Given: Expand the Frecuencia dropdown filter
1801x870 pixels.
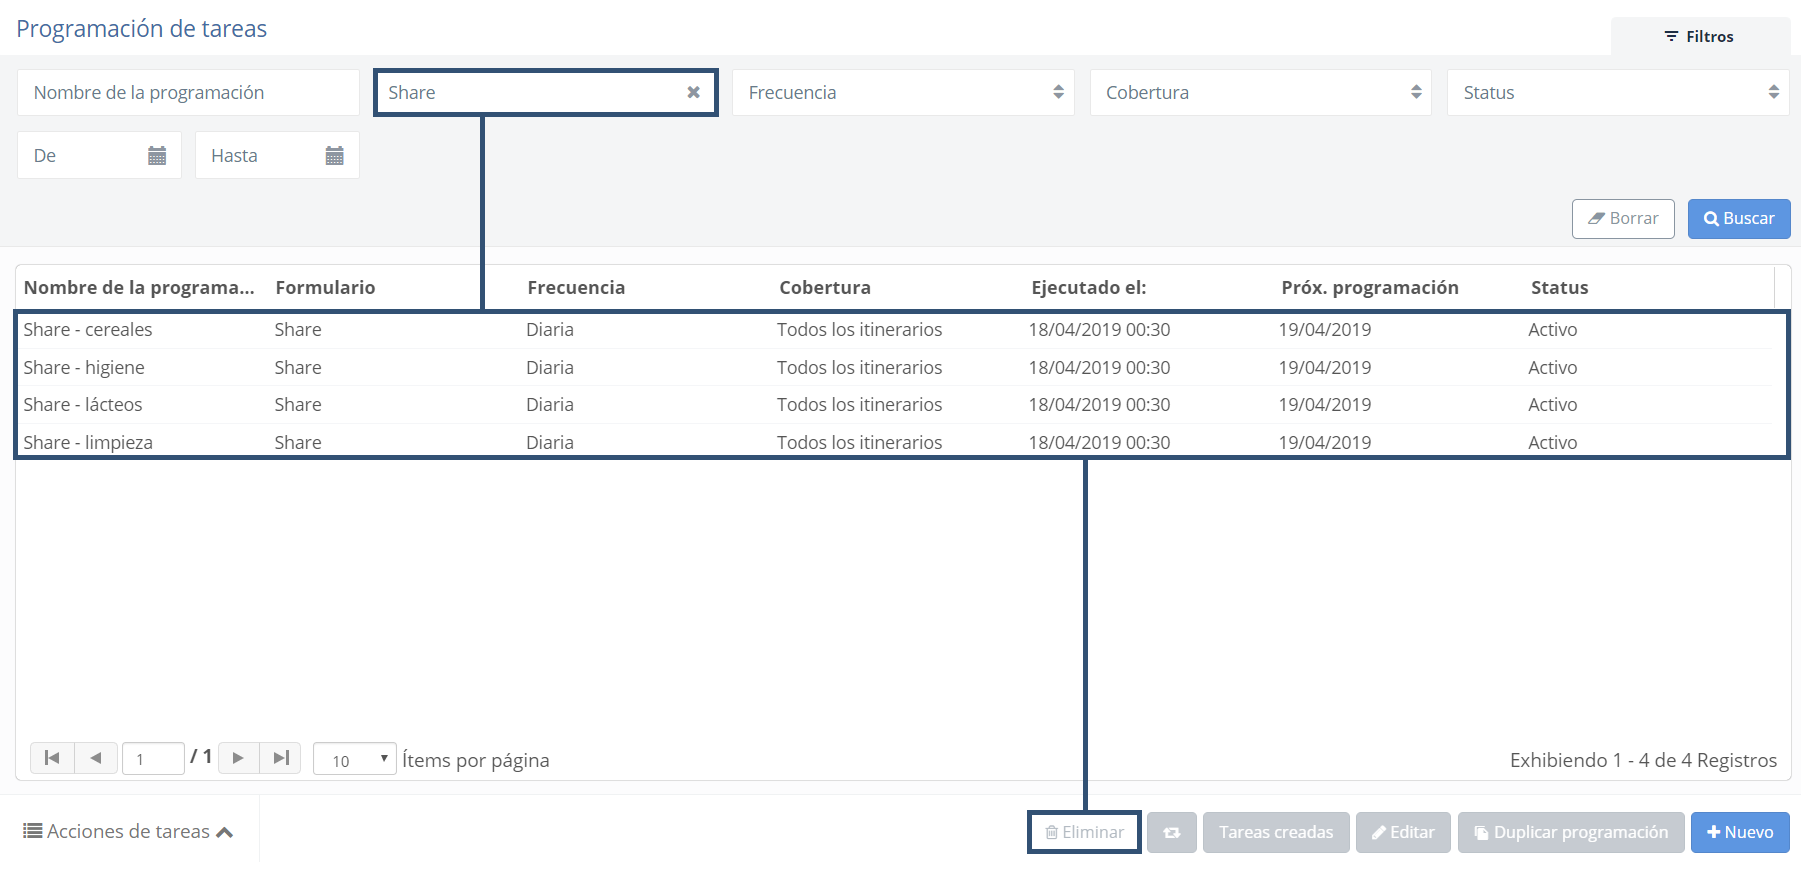Looking at the screenshot, I should pos(903,92).
